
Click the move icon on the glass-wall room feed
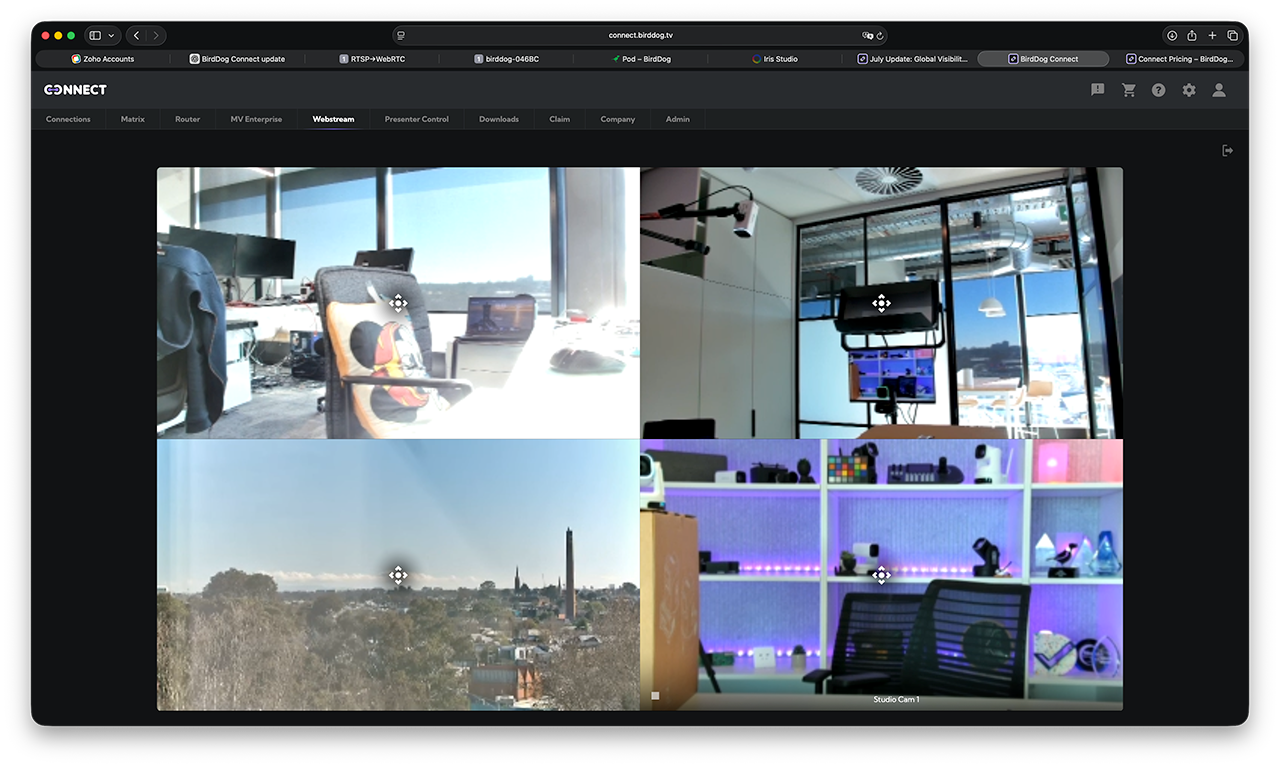click(881, 303)
